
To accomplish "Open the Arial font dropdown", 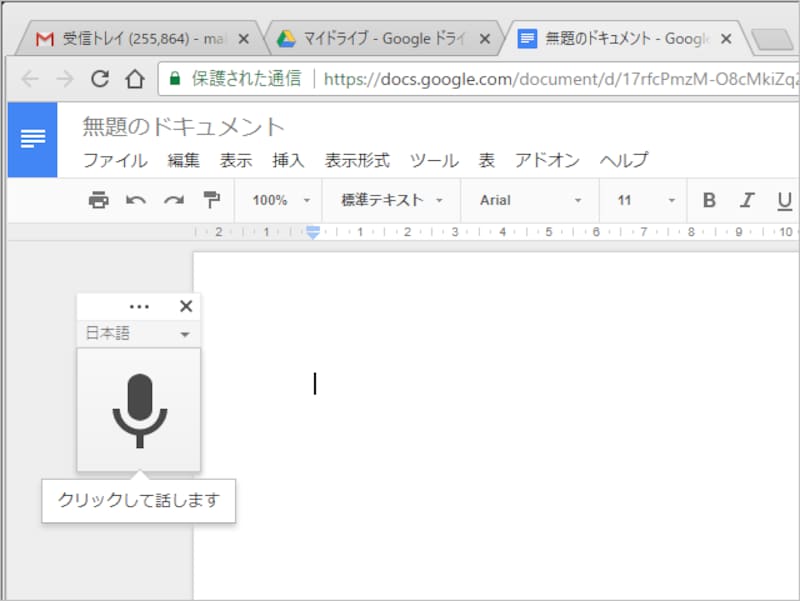I will pyautogui.click(x=529, y=200).
